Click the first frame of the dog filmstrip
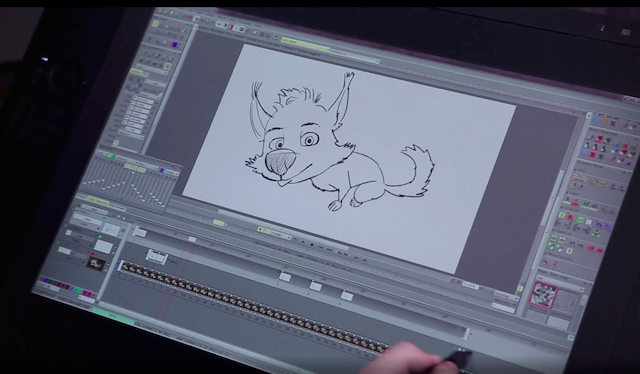Viewport: 640px width, 374px height. tap(125, 267)
